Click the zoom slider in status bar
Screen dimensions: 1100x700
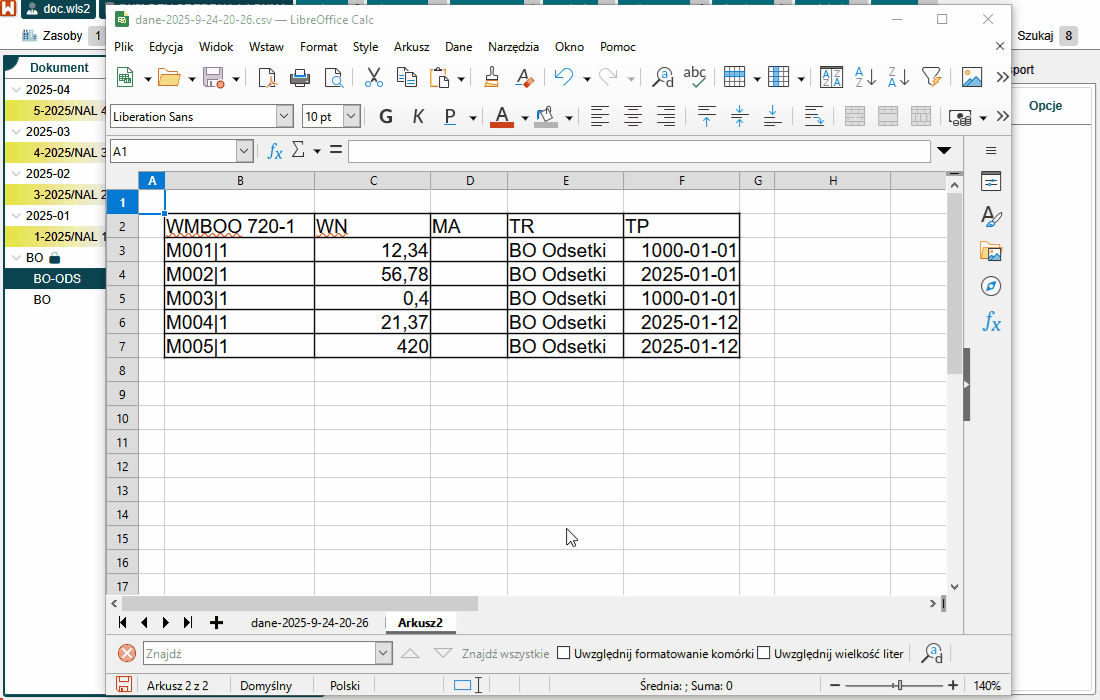tap(900, 686)
